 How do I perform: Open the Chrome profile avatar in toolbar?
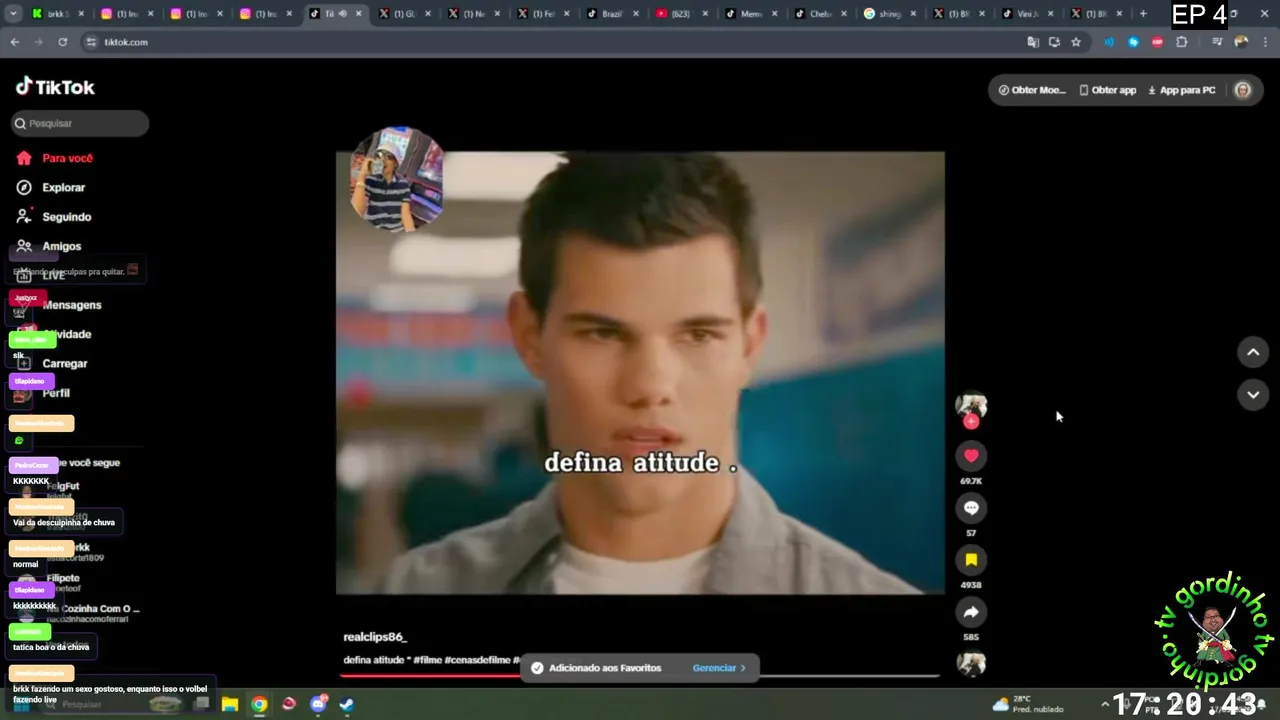pos(1241,42)
